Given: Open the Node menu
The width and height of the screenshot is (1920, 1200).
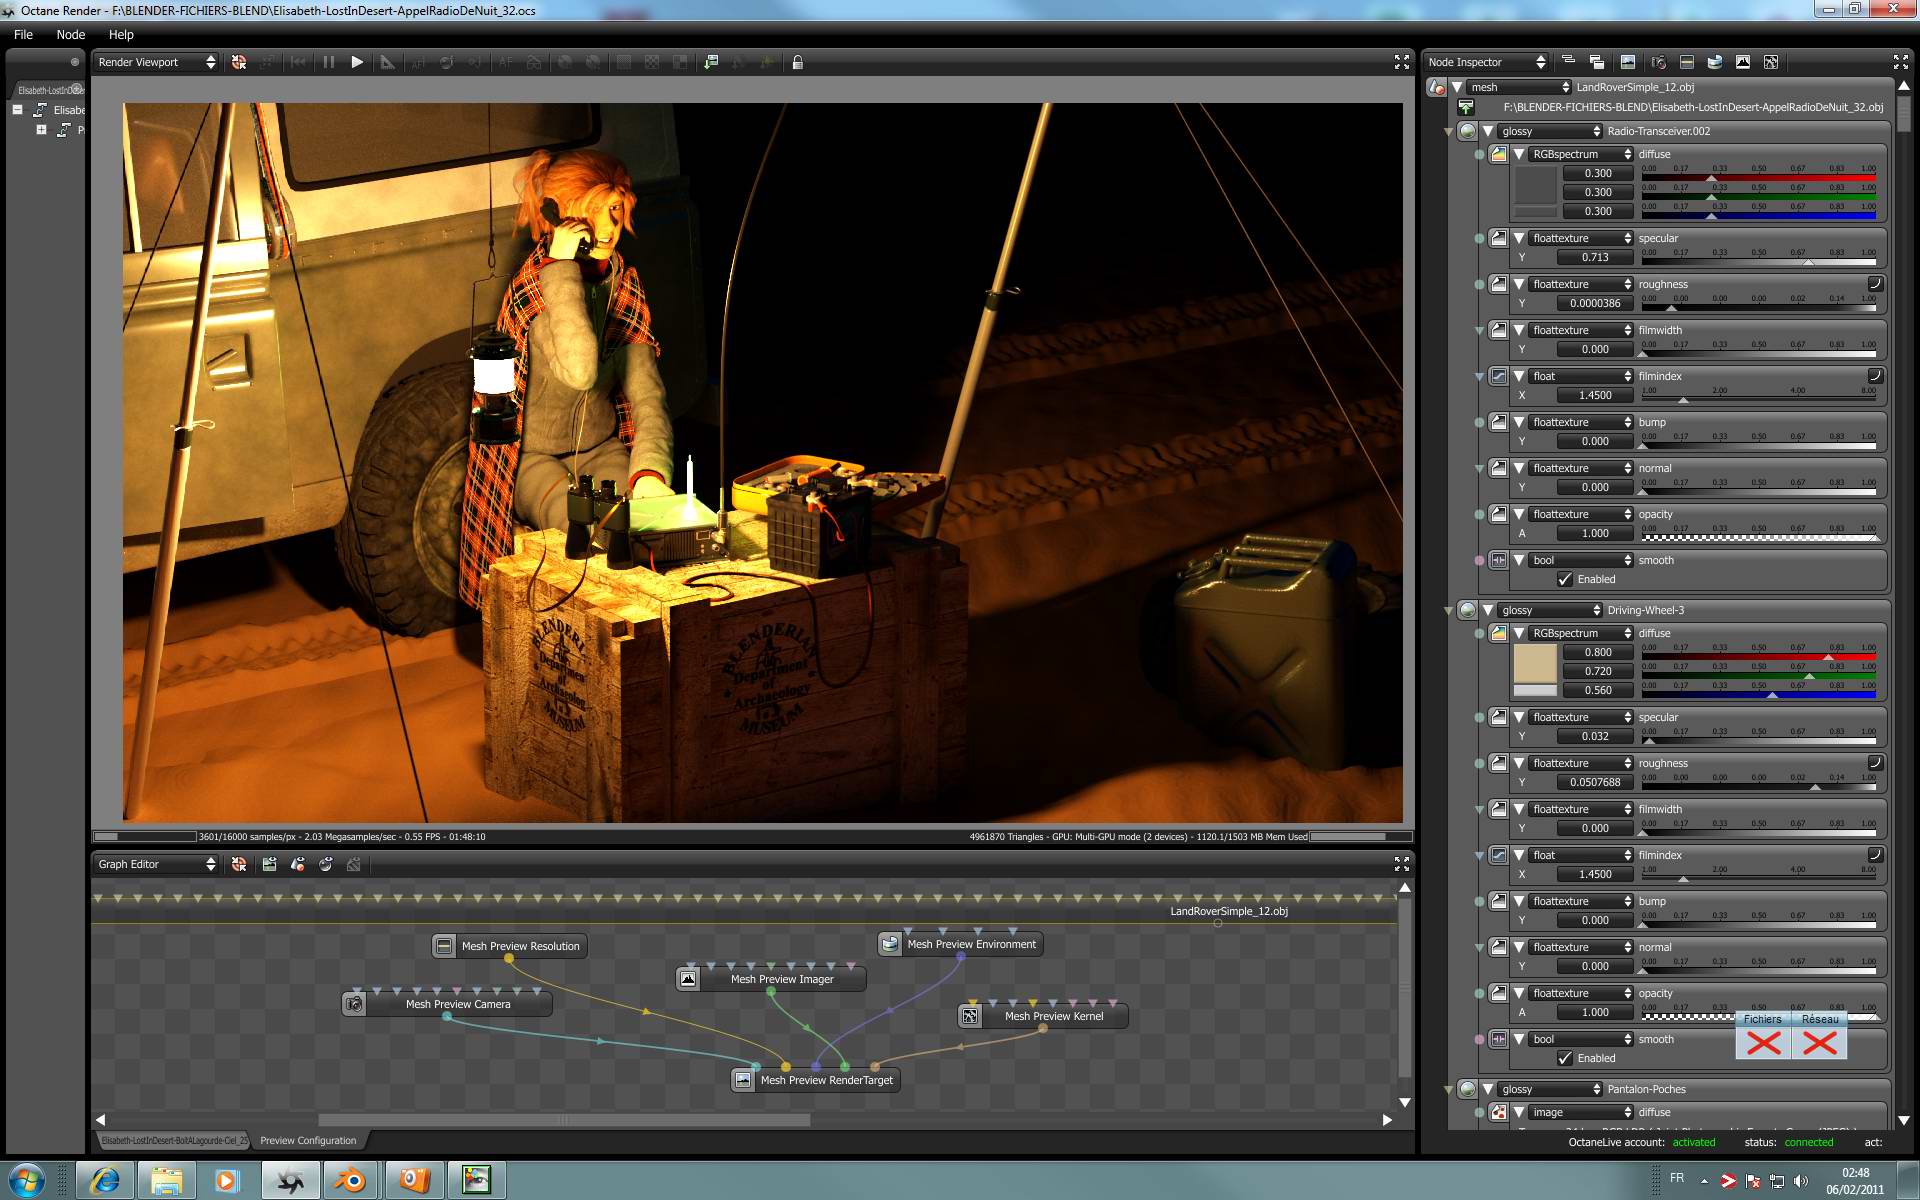Looking at the screenshot, I should (70, 34).
